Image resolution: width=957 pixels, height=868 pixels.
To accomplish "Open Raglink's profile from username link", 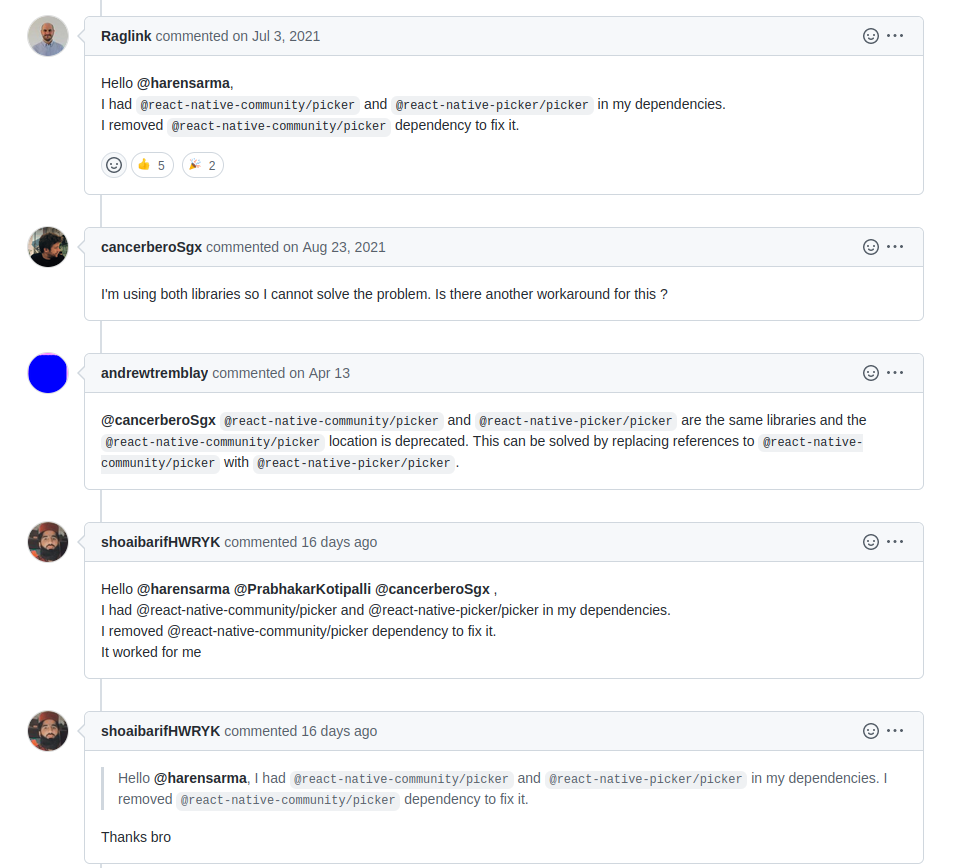I will click(126, 36).
